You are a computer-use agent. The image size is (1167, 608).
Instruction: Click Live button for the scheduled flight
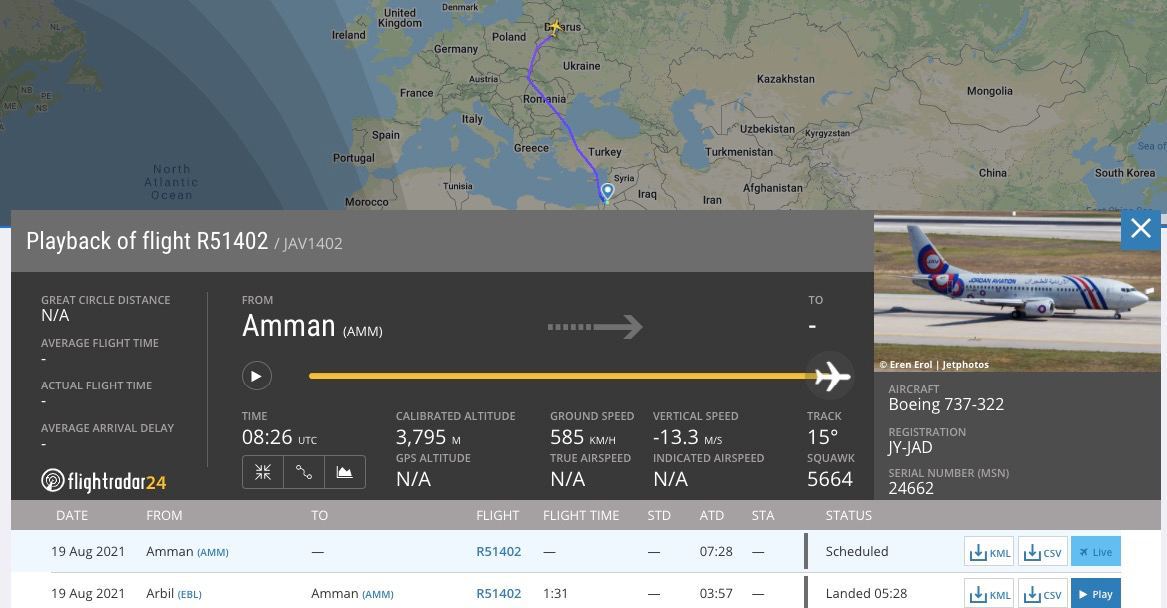(1096, 551)
